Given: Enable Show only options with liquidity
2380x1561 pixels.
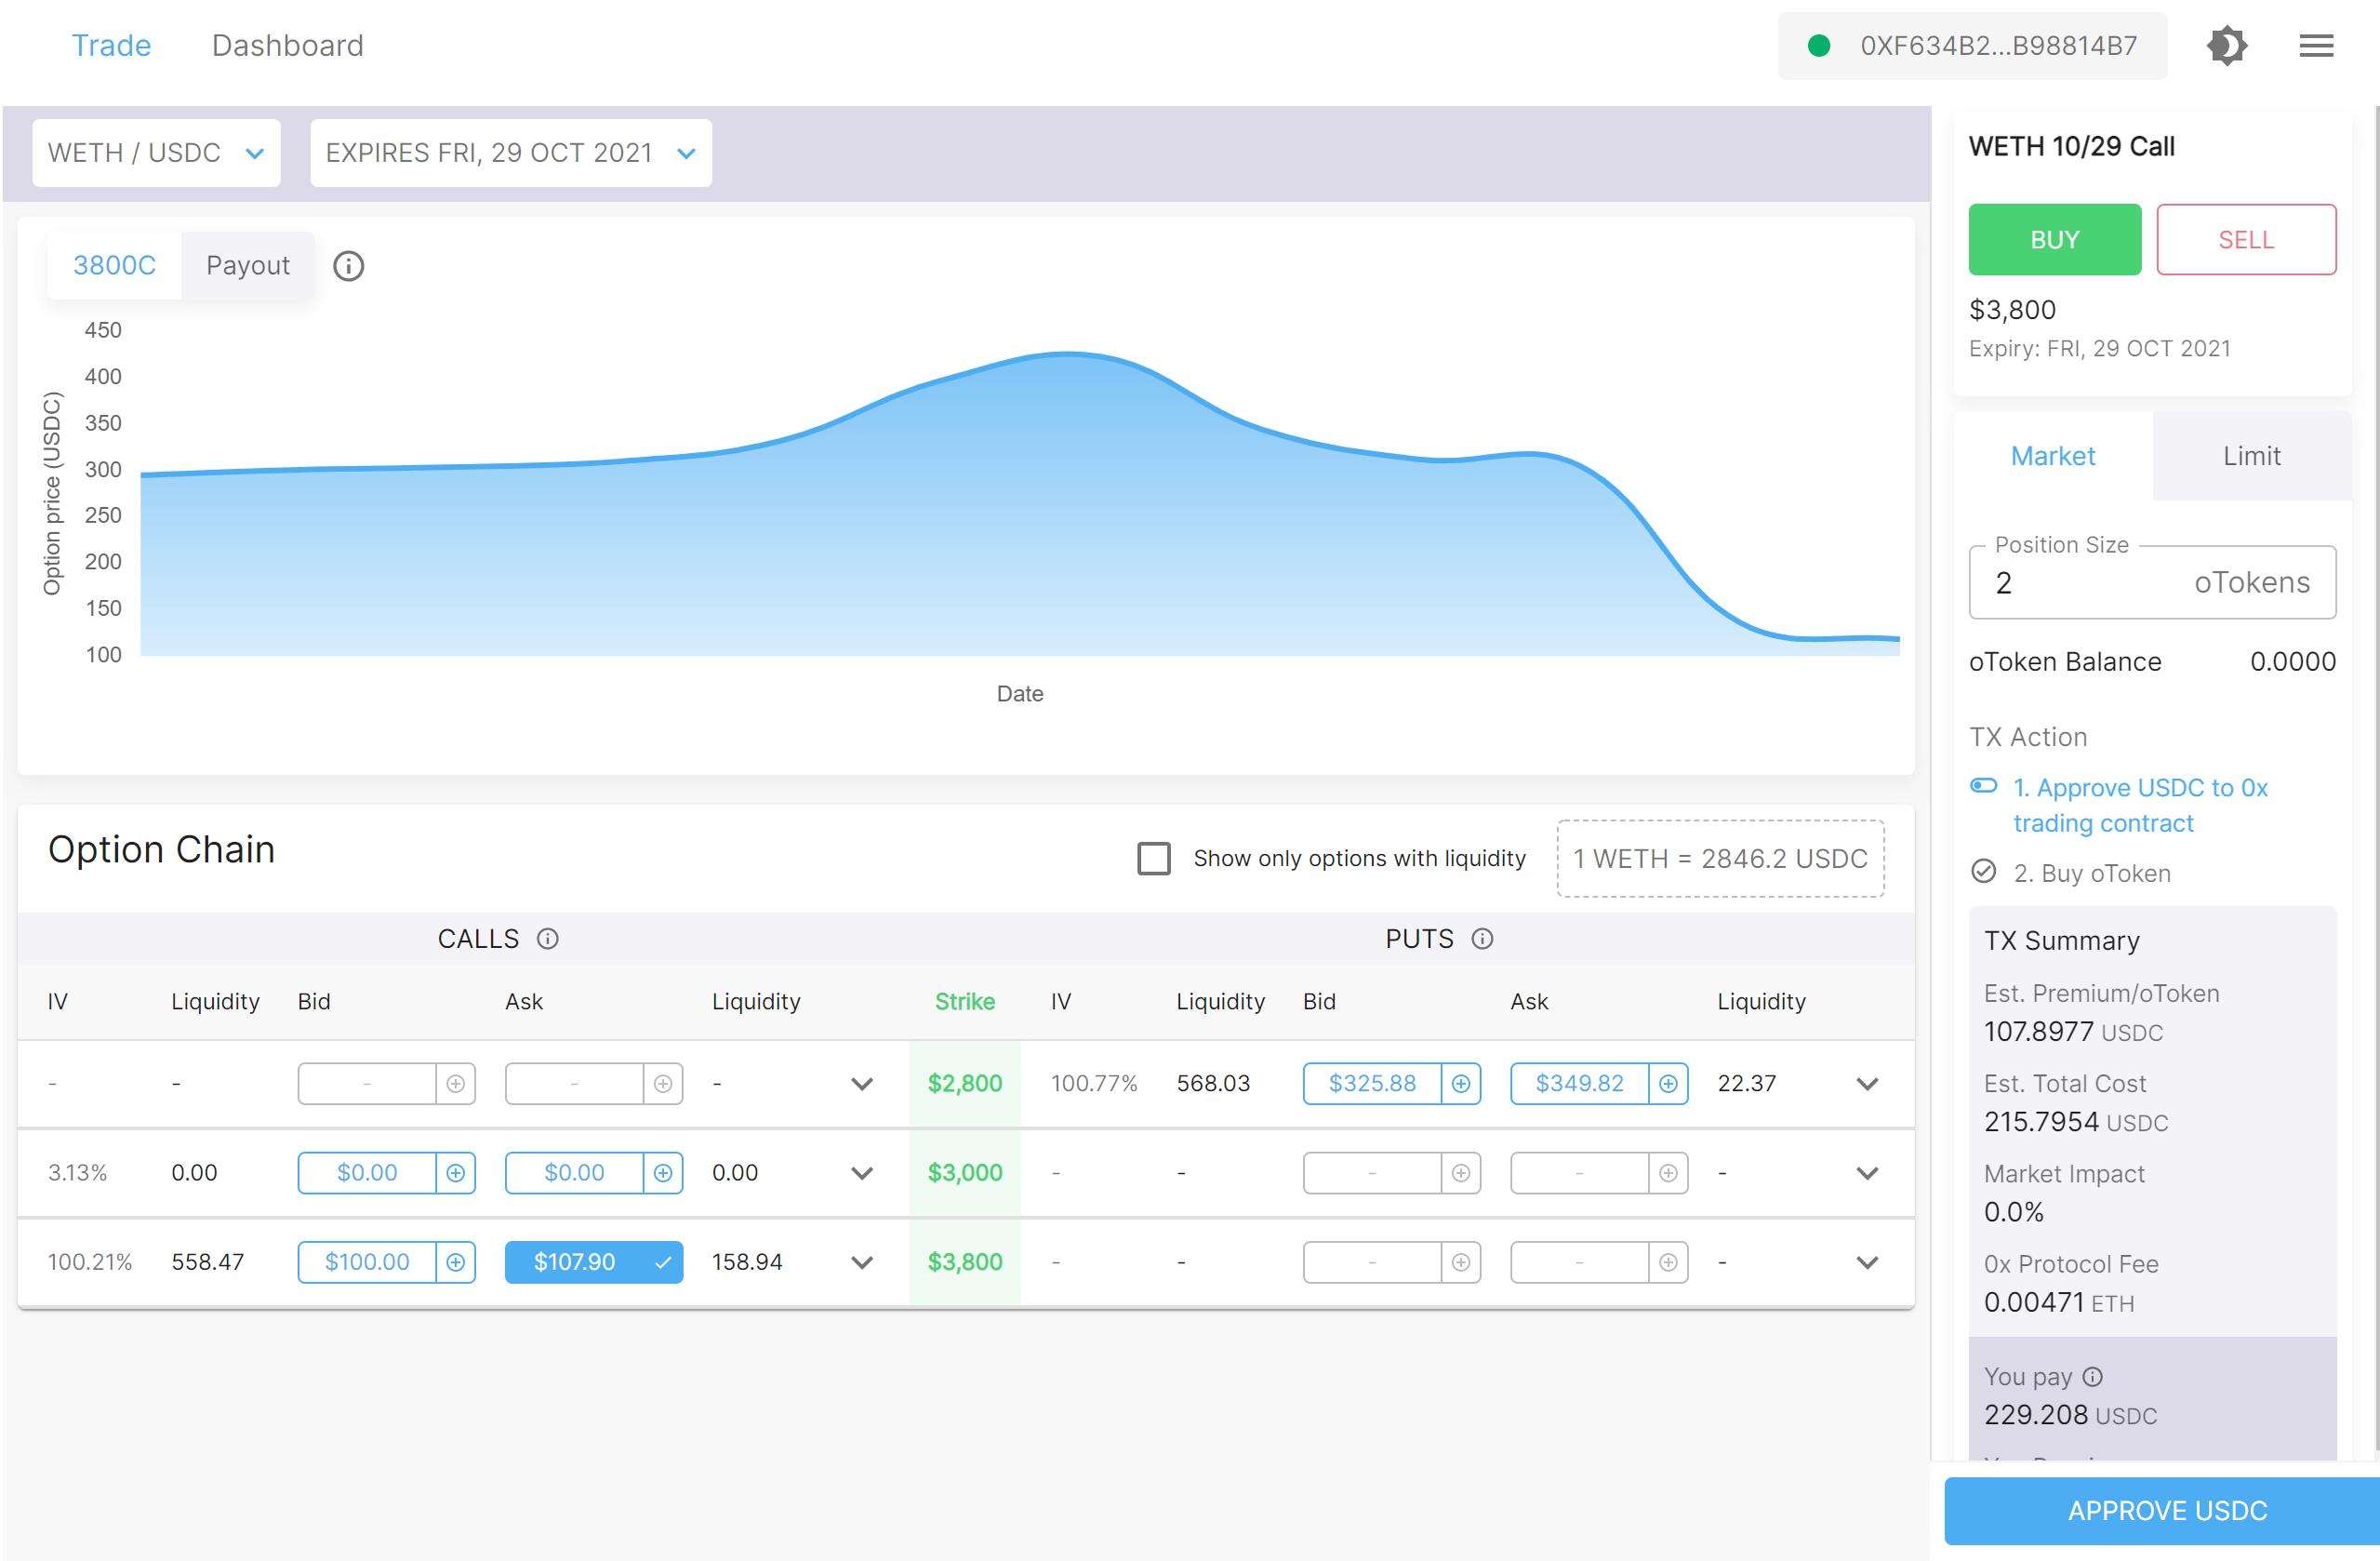Looking at the screenshot, I should point(1153,858).
